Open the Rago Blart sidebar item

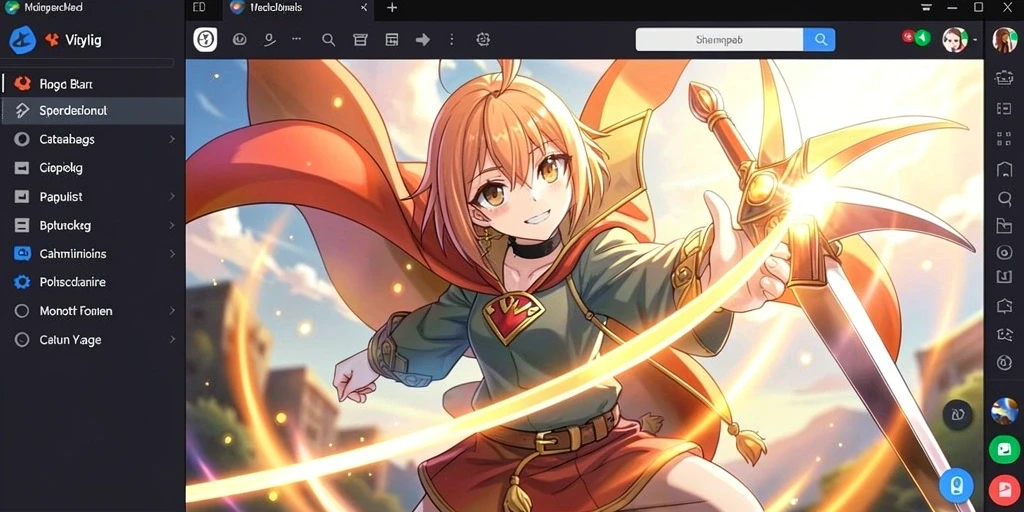pyautogui.click(x=93, y=84)
